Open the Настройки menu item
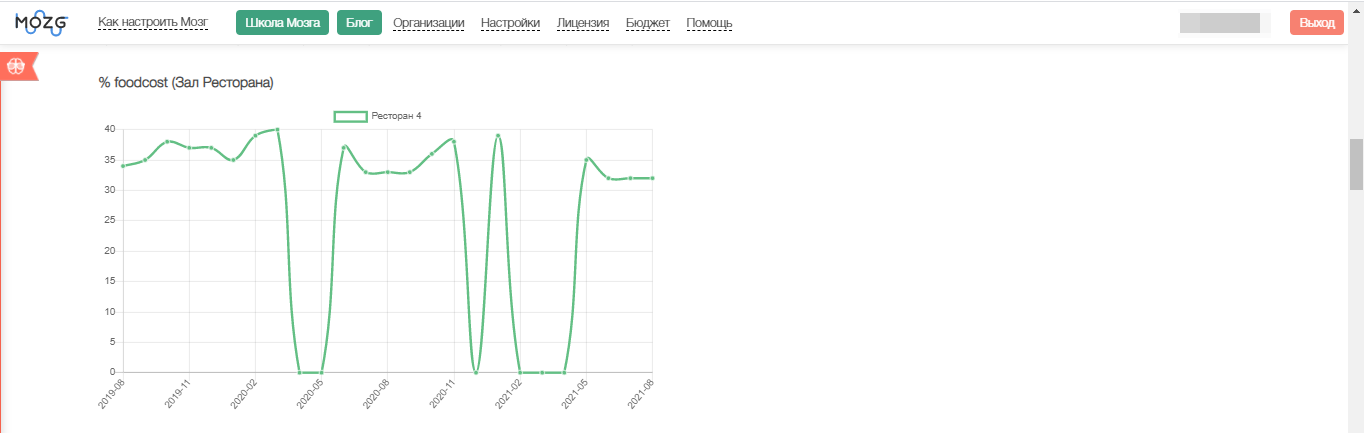 pyautogui.click(x=510, y=23)
